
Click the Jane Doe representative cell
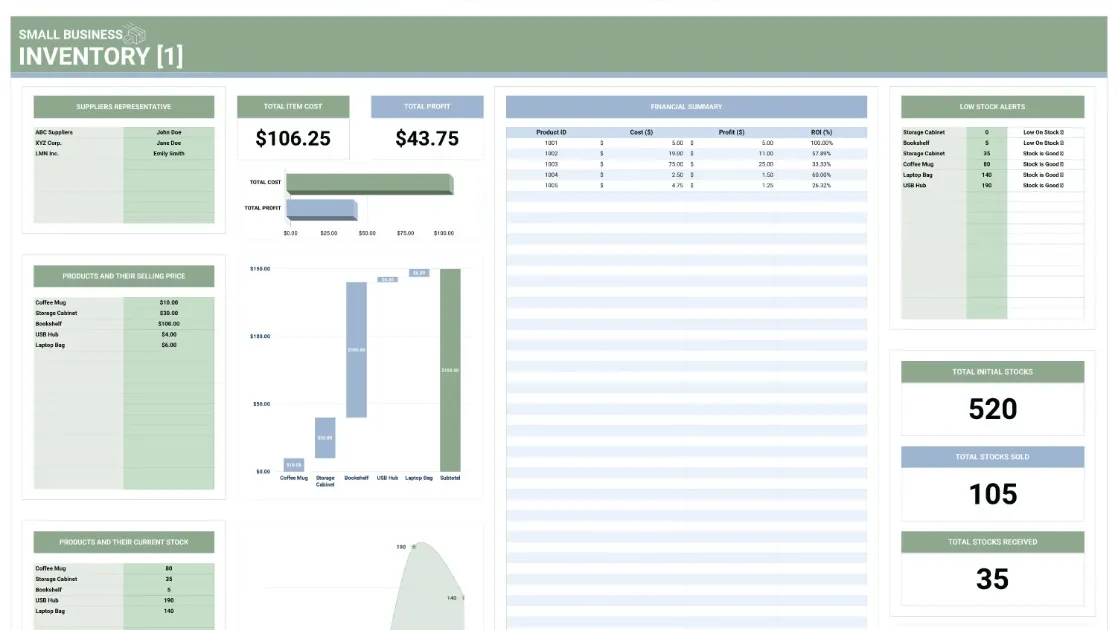169,143
